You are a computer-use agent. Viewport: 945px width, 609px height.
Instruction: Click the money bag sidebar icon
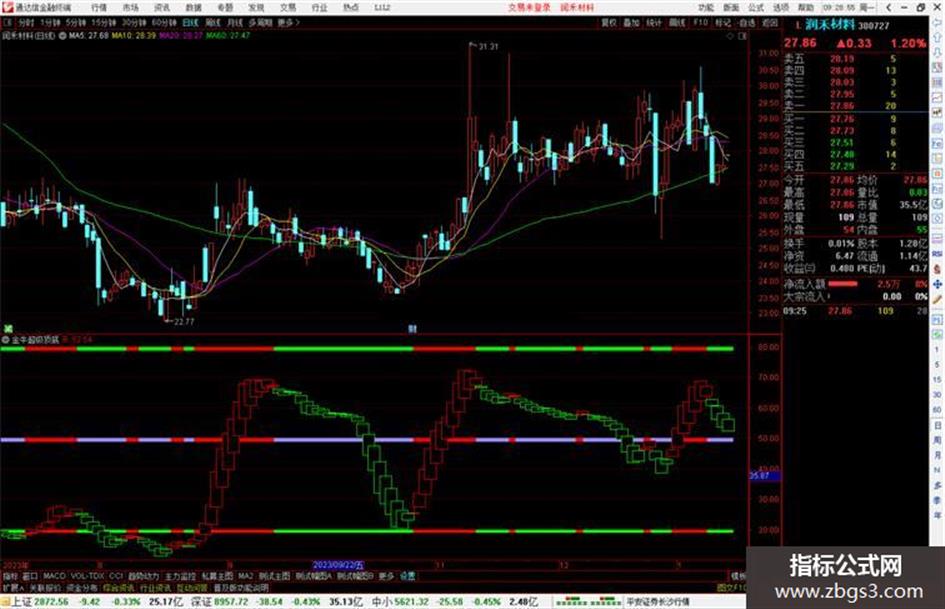pos(937,268)
